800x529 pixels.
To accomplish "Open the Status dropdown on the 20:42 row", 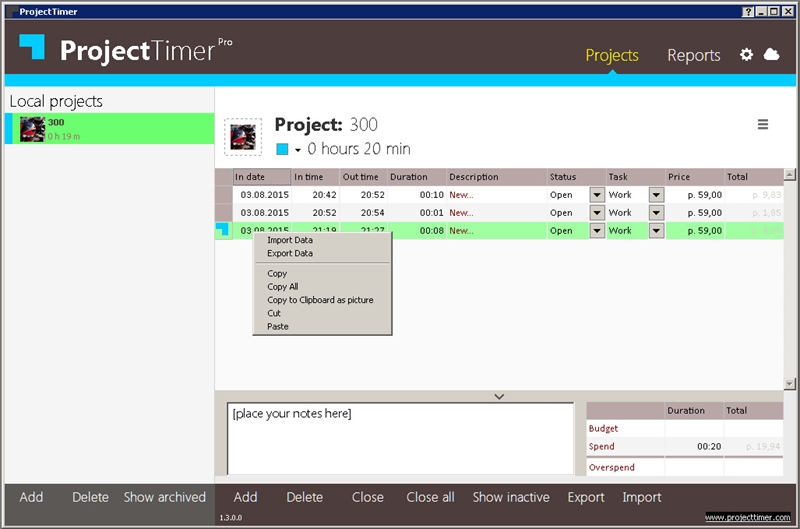I will (x=596, y=194).
